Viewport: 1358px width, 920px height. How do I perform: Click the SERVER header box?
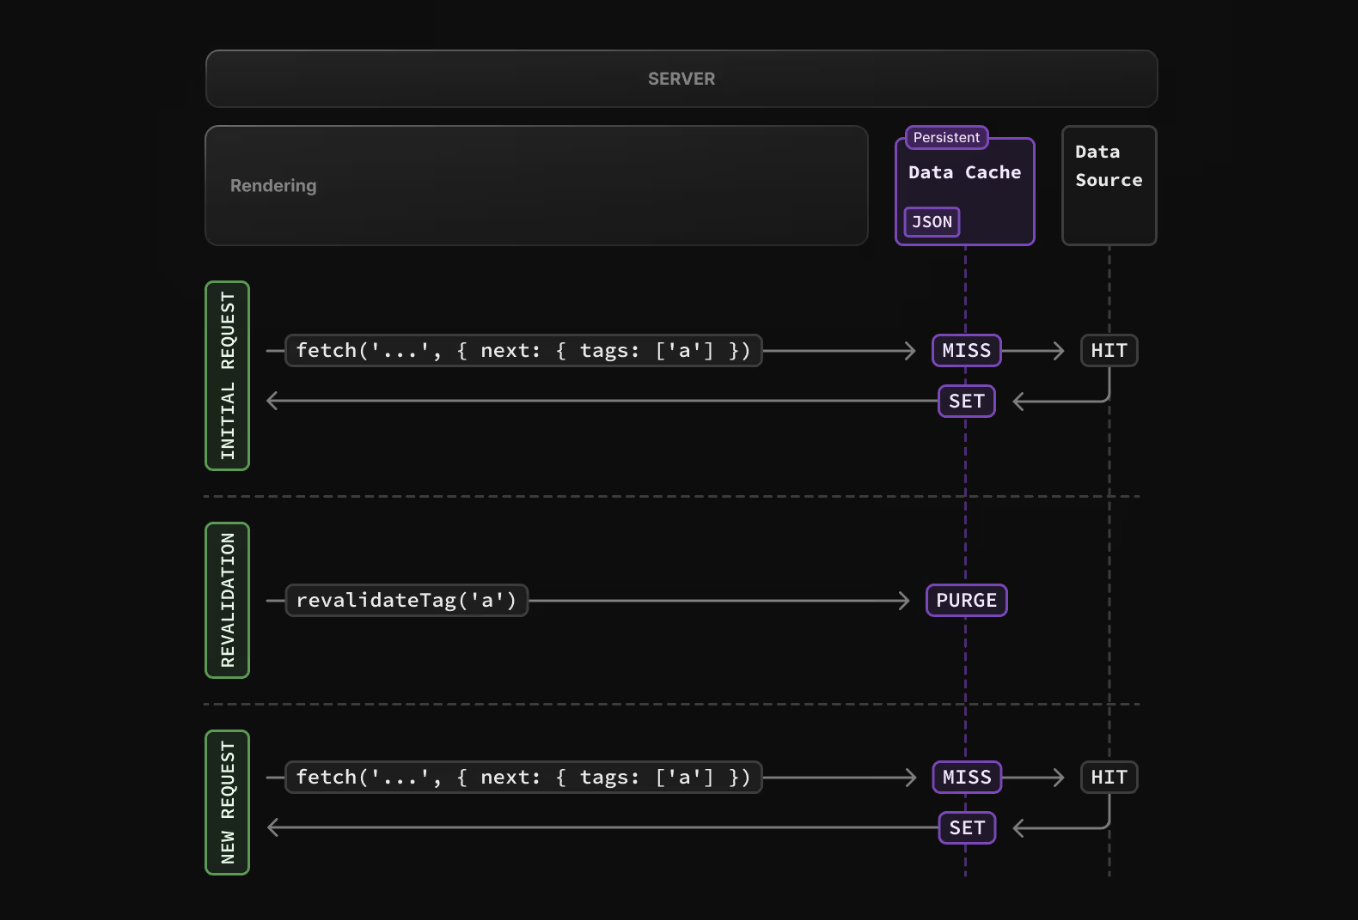tap(681, 79)
